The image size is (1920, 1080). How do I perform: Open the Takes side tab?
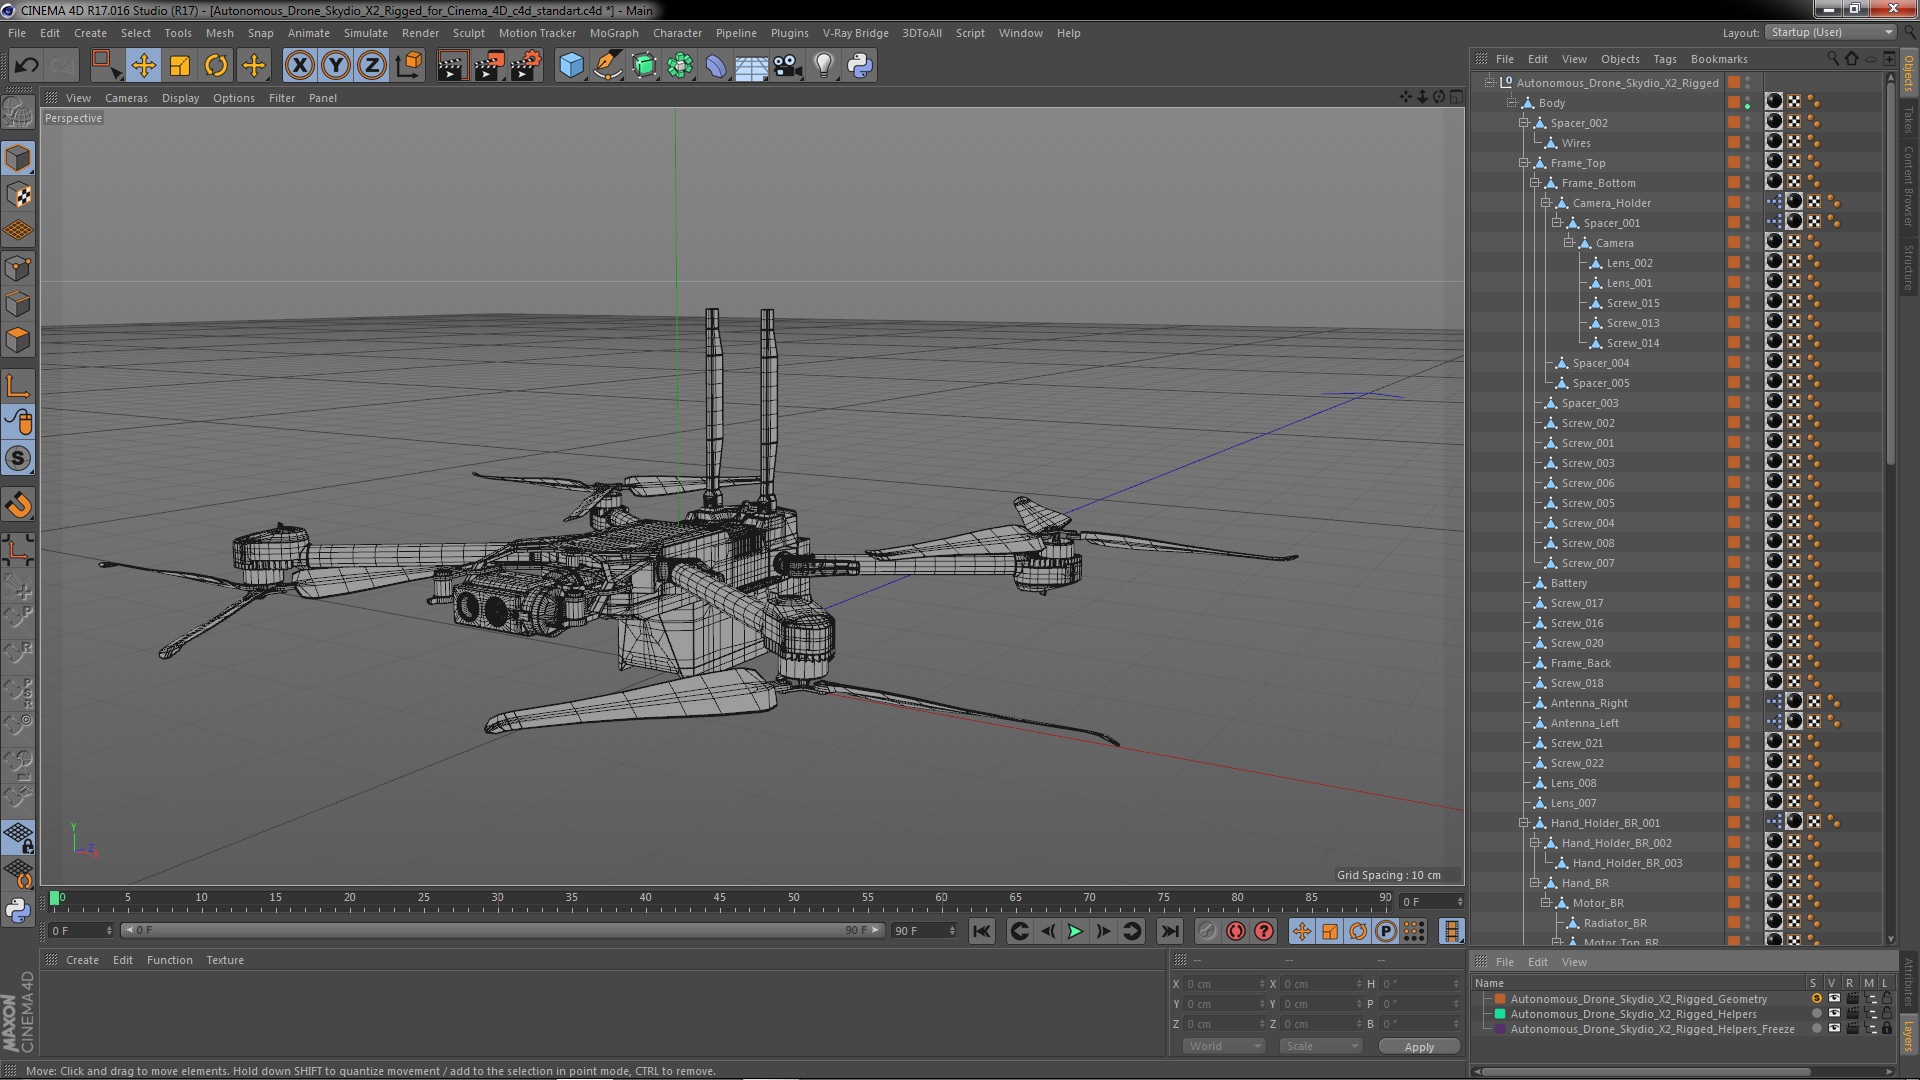(1908, 120)
